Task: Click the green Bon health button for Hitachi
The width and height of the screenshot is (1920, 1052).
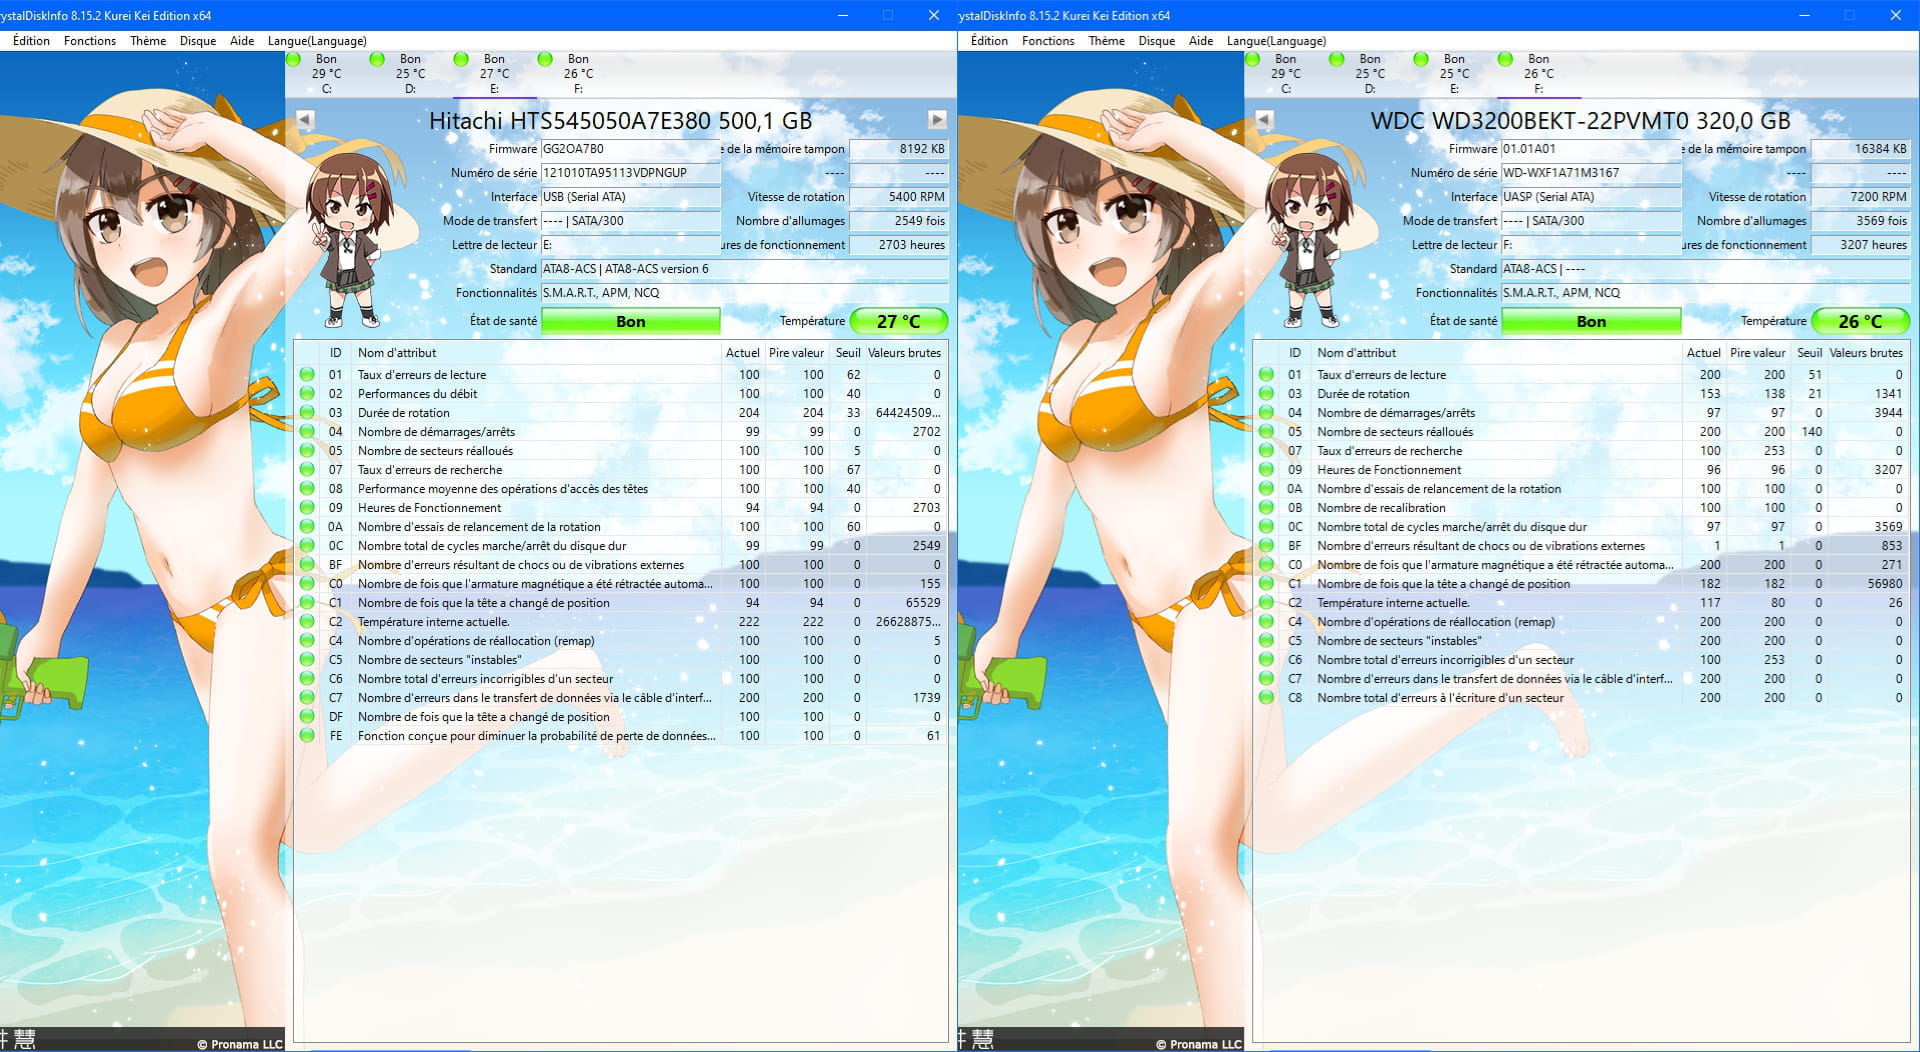Action: coord(630,321)
